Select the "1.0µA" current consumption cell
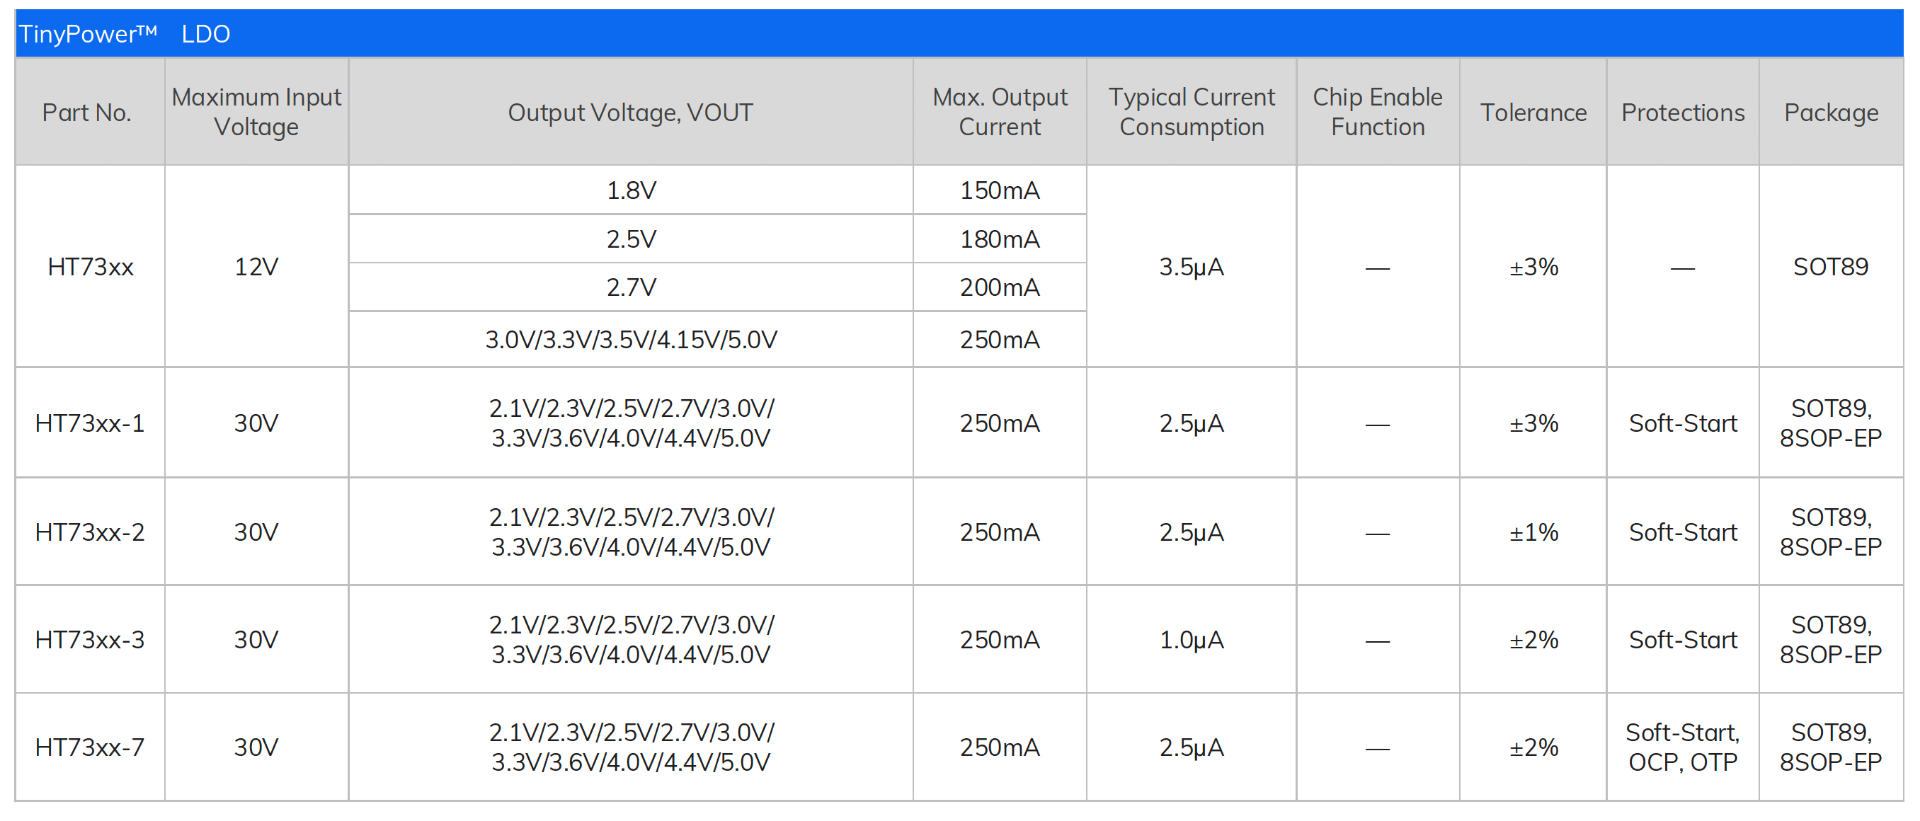The width and height of the screenshot is (1920, 821). (1192, 639)
